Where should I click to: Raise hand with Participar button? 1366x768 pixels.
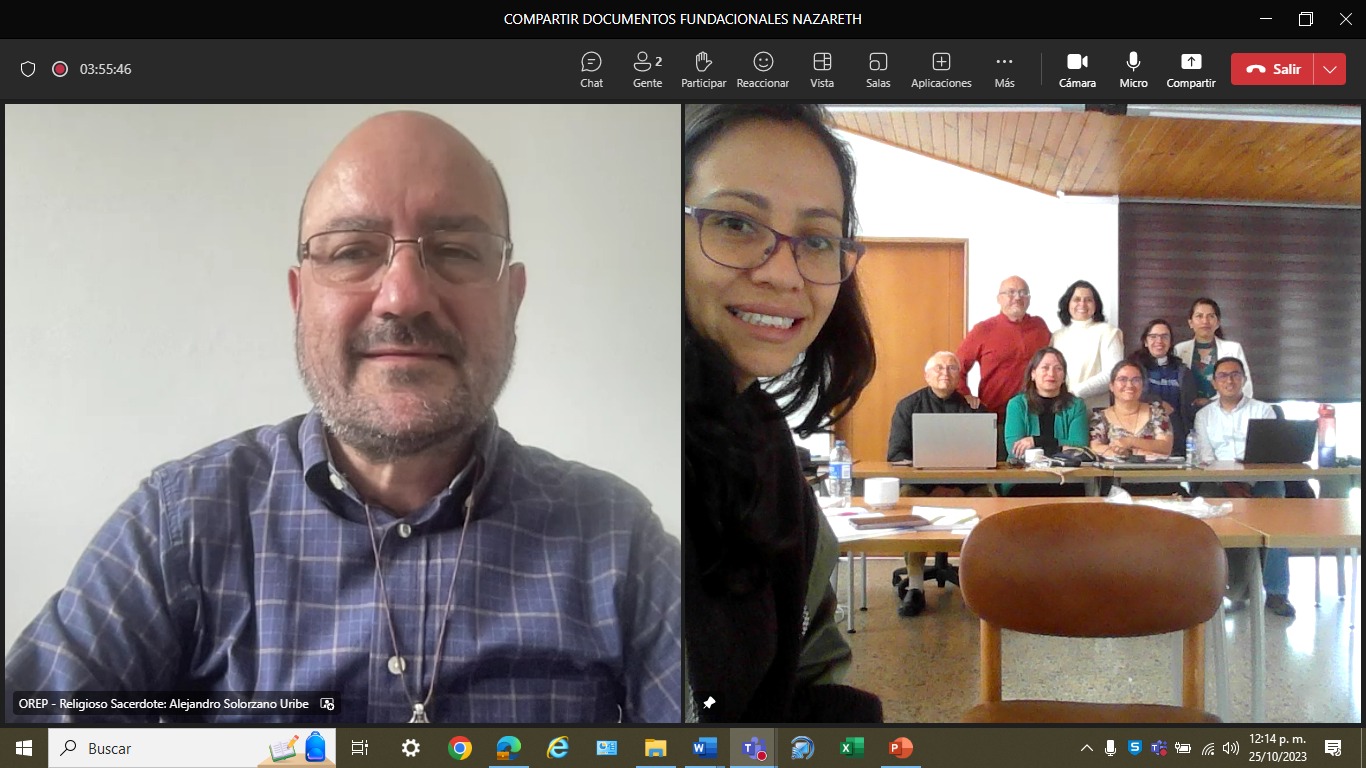703,69
